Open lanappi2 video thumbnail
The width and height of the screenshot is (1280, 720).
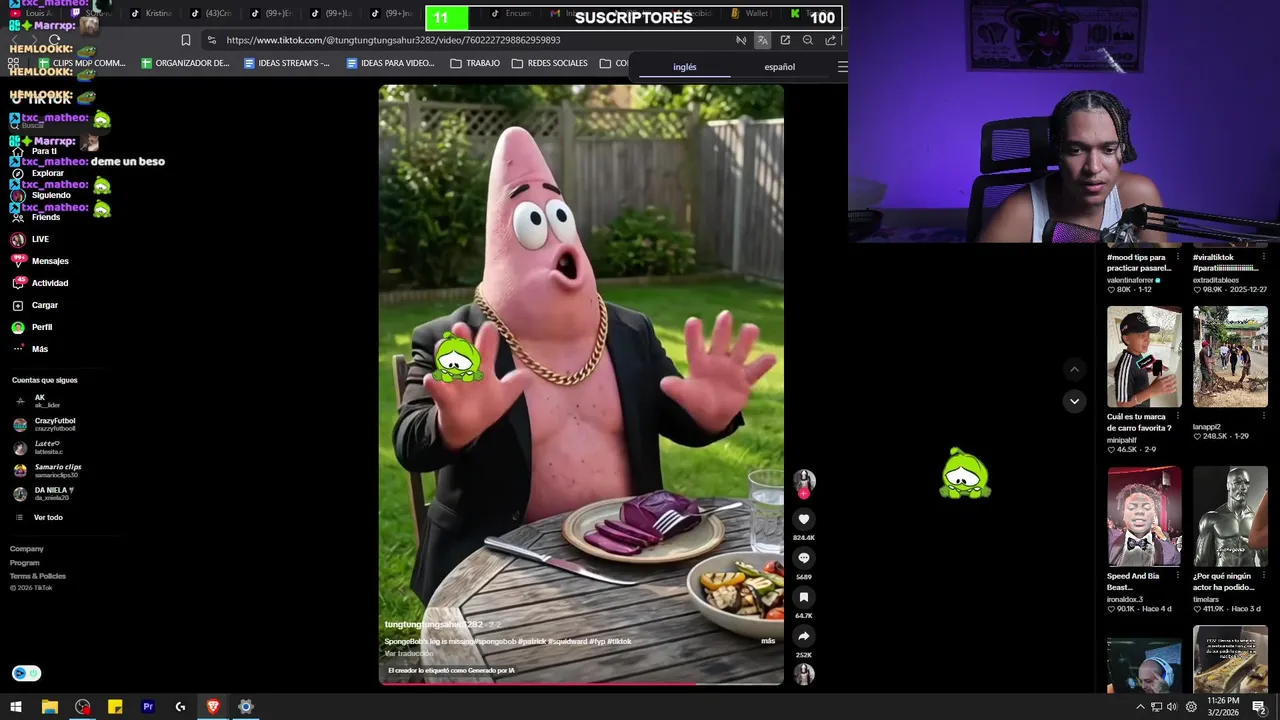(x=1230, y=357)
